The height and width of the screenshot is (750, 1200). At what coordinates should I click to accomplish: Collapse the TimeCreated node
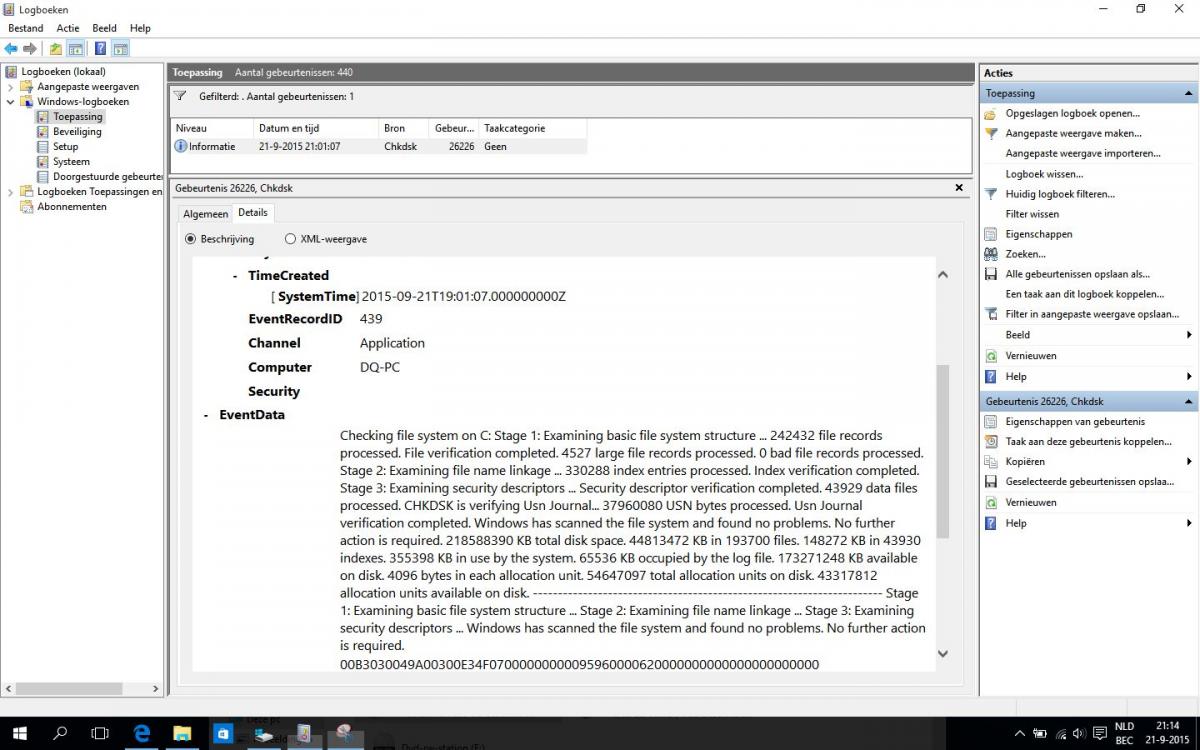235,275
